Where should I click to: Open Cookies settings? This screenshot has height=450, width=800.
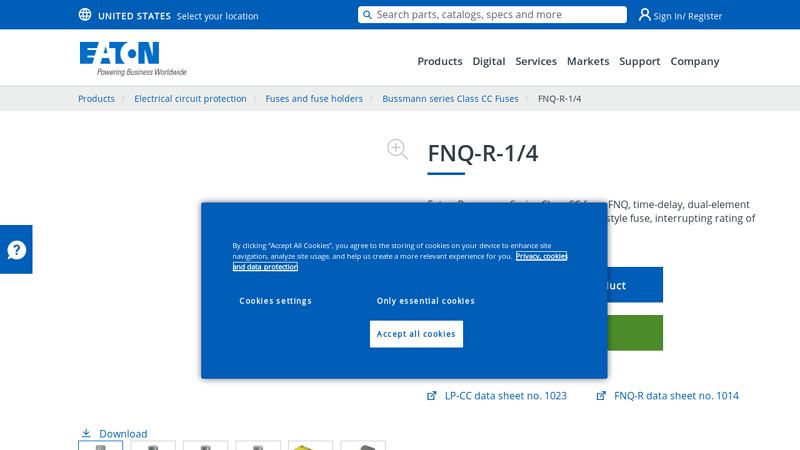tap(275, 301)
